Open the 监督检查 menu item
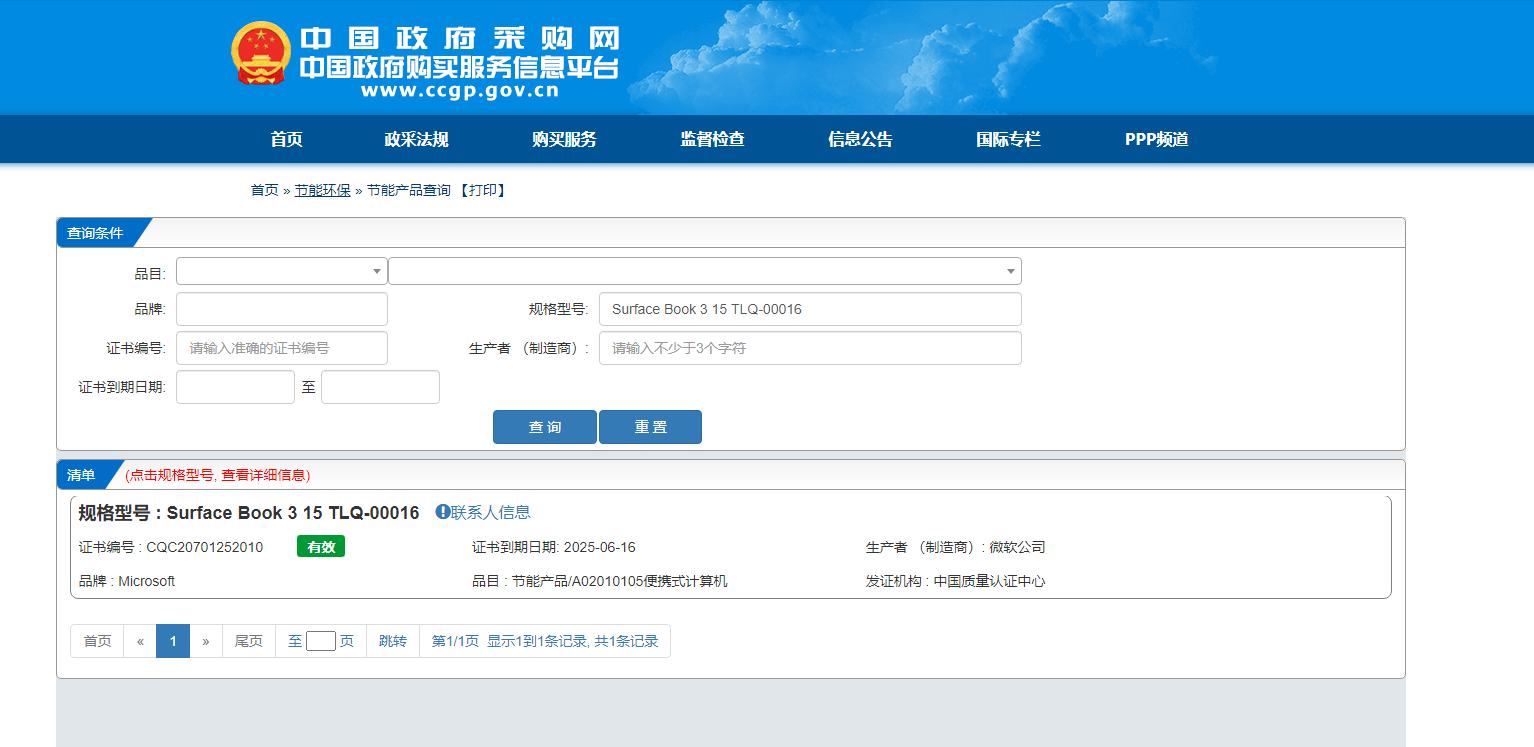 (712, 139)
